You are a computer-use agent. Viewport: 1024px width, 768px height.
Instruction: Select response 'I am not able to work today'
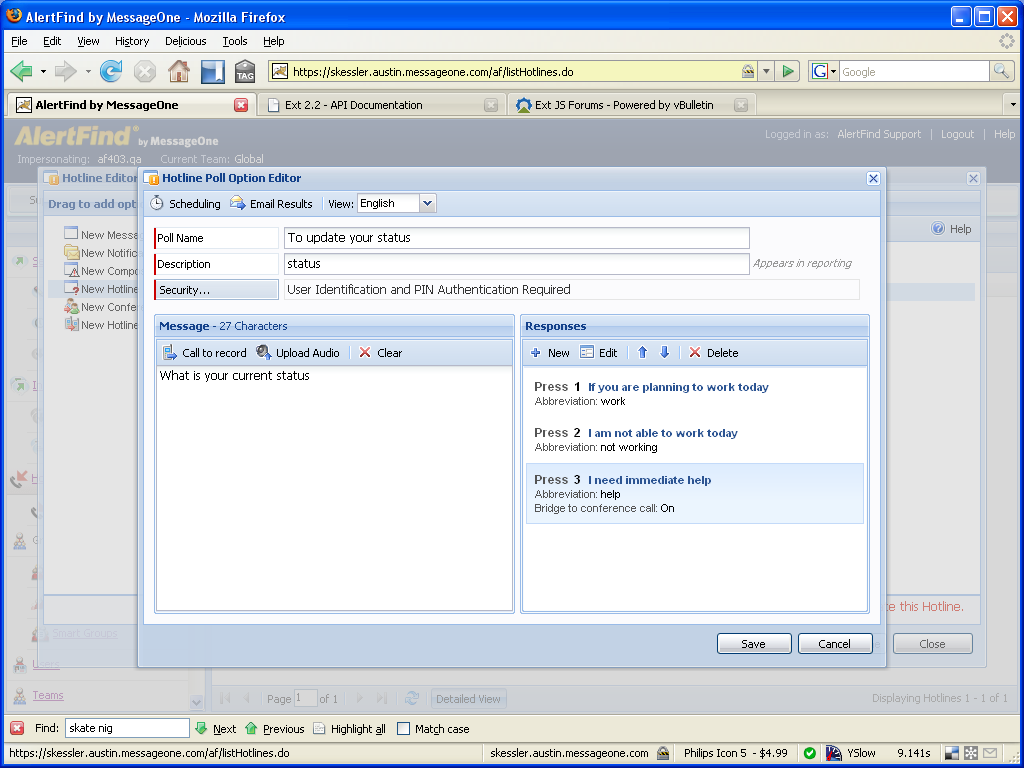click(695, 440)
